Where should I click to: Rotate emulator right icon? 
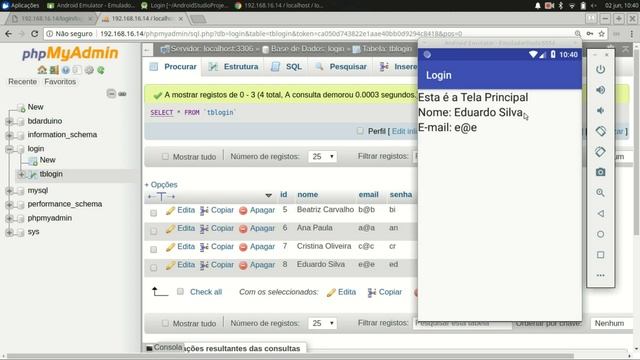tap(600, 151)
